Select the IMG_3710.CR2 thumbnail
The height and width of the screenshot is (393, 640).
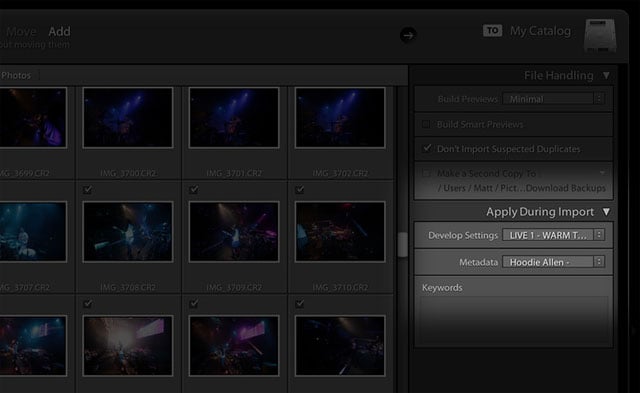pyautogui.click(x=340, y=231)
